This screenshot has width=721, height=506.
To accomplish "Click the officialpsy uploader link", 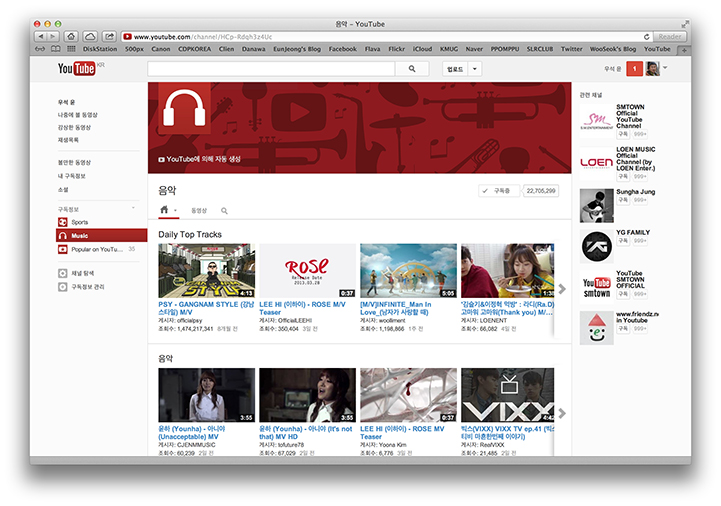I will coord(189,320).
